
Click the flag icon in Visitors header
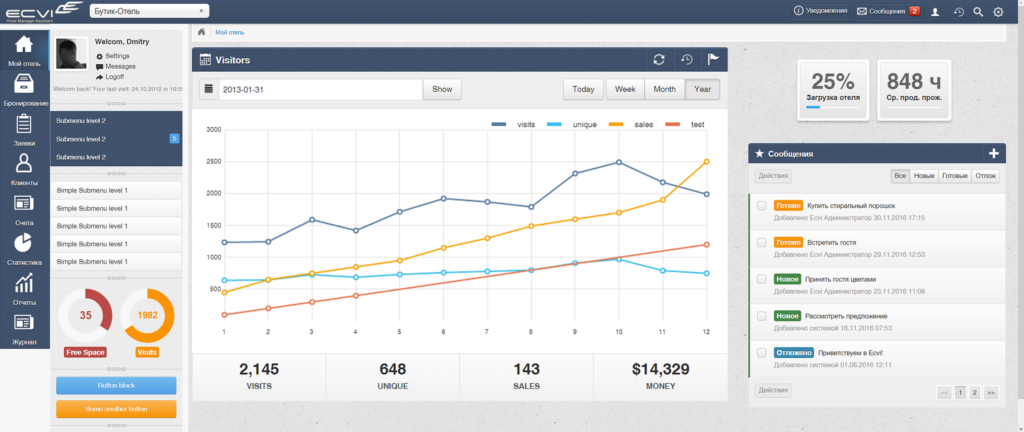(x=713, y=60)
